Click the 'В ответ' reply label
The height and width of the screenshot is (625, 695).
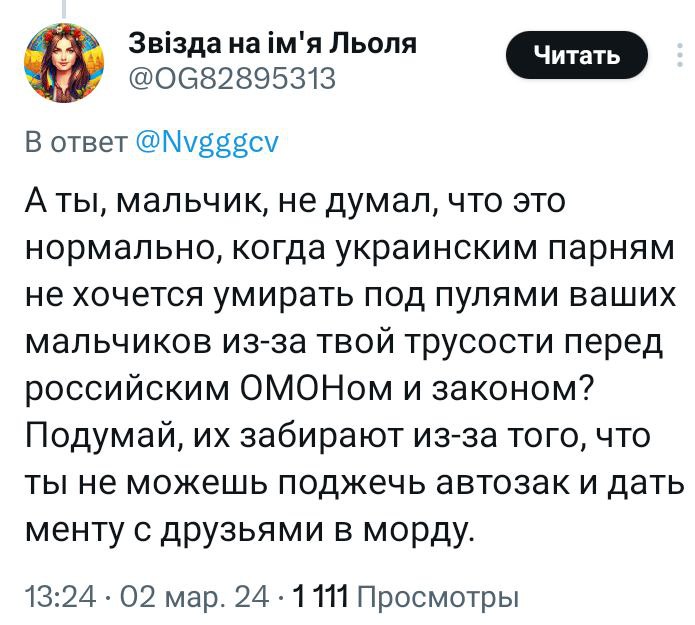coord(76,143)
